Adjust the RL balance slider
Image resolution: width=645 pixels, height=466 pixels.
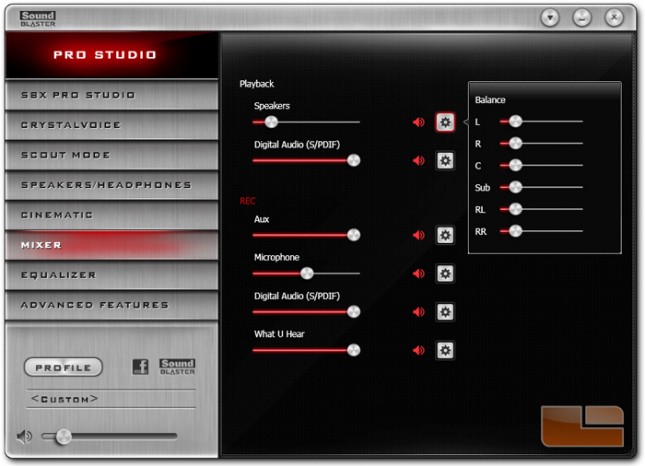[541, 209]
